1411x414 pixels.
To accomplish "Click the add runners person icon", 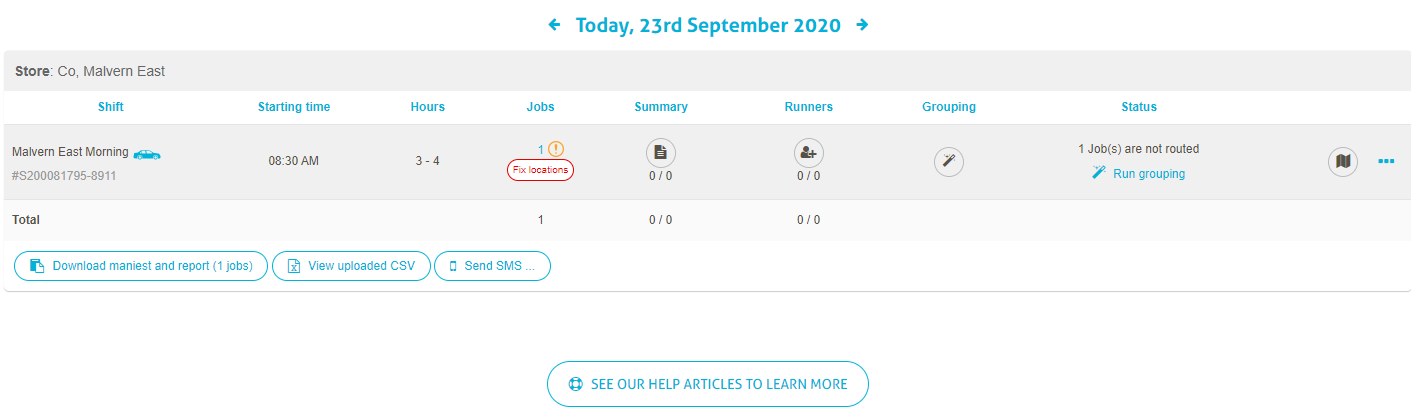I will 808,153.
